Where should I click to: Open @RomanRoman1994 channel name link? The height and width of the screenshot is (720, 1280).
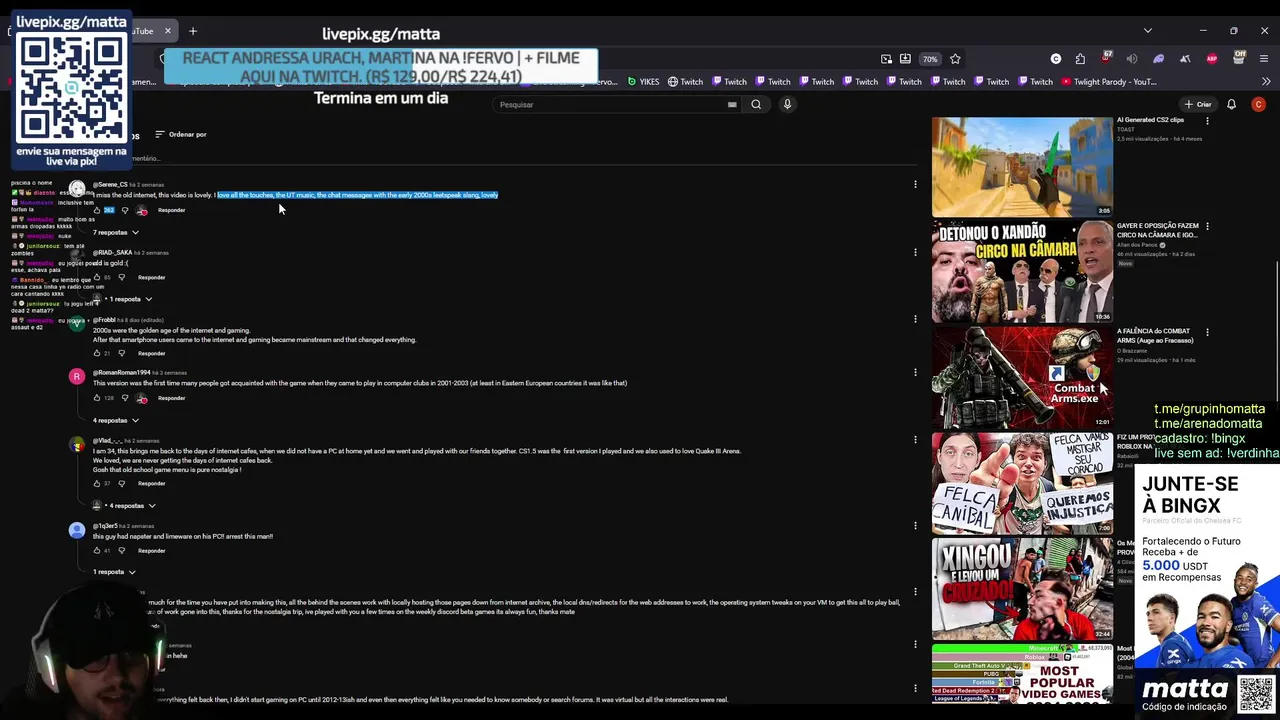pyautogui.click(x=121, y=373)
